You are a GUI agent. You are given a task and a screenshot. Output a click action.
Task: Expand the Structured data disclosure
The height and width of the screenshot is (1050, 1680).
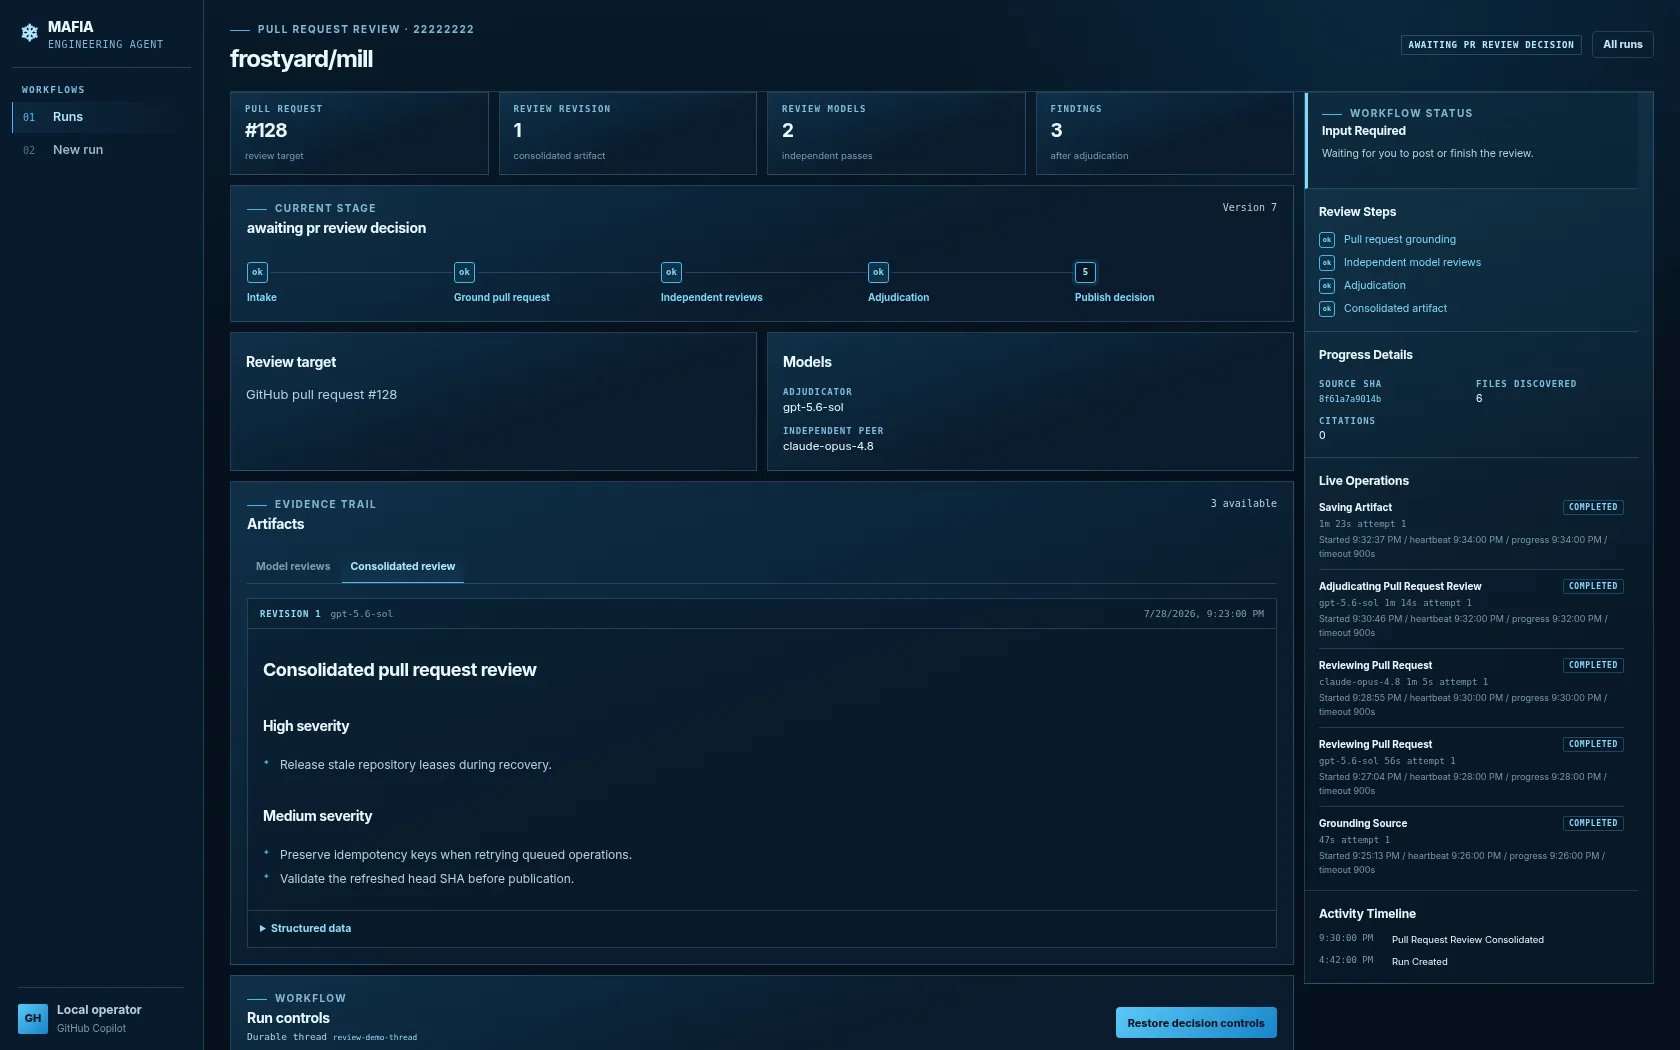coord(305,928)
